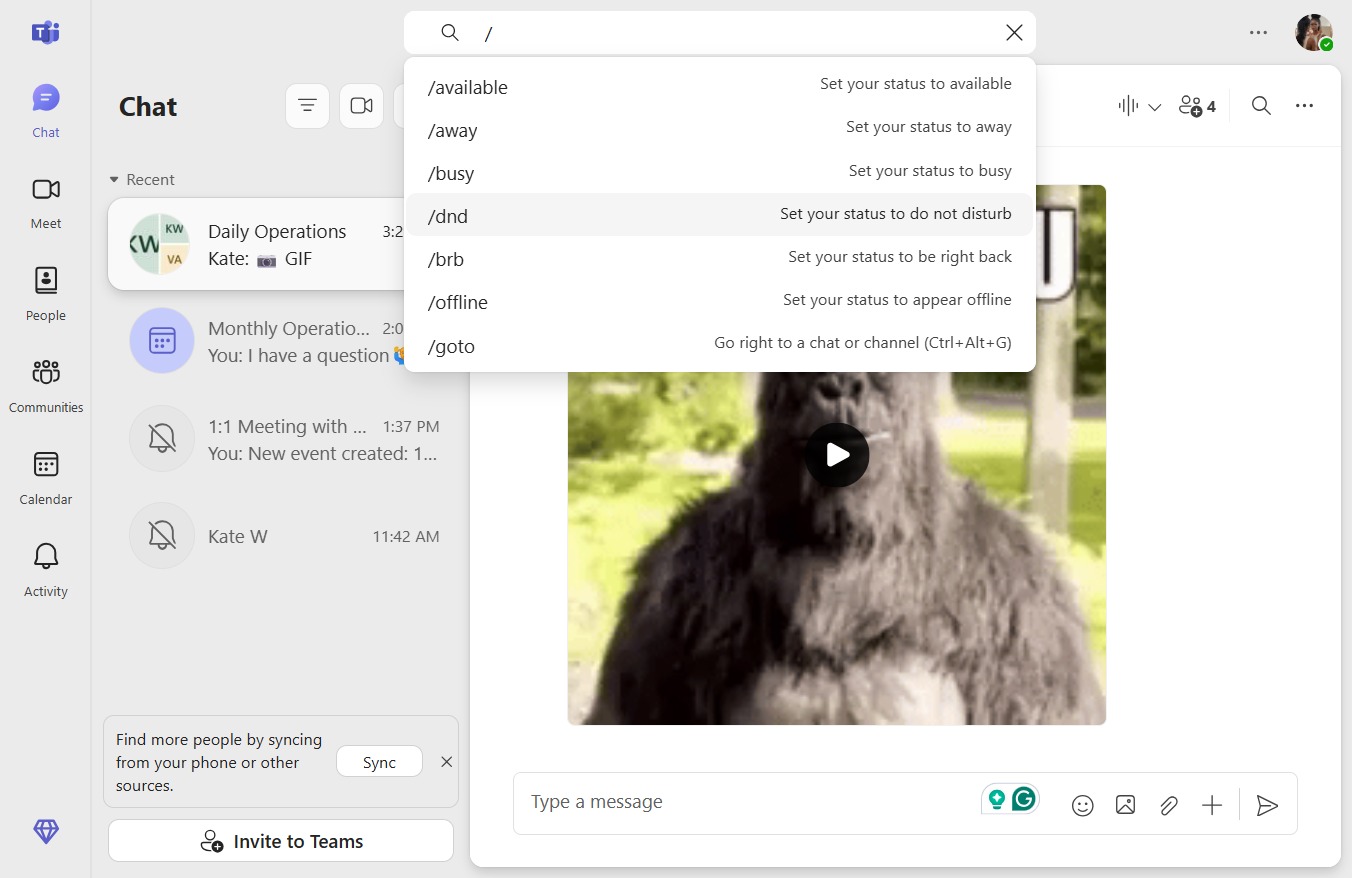Click the Microsoft Teams logo
The image size is (1352, 878).
[x=46, y=32]
